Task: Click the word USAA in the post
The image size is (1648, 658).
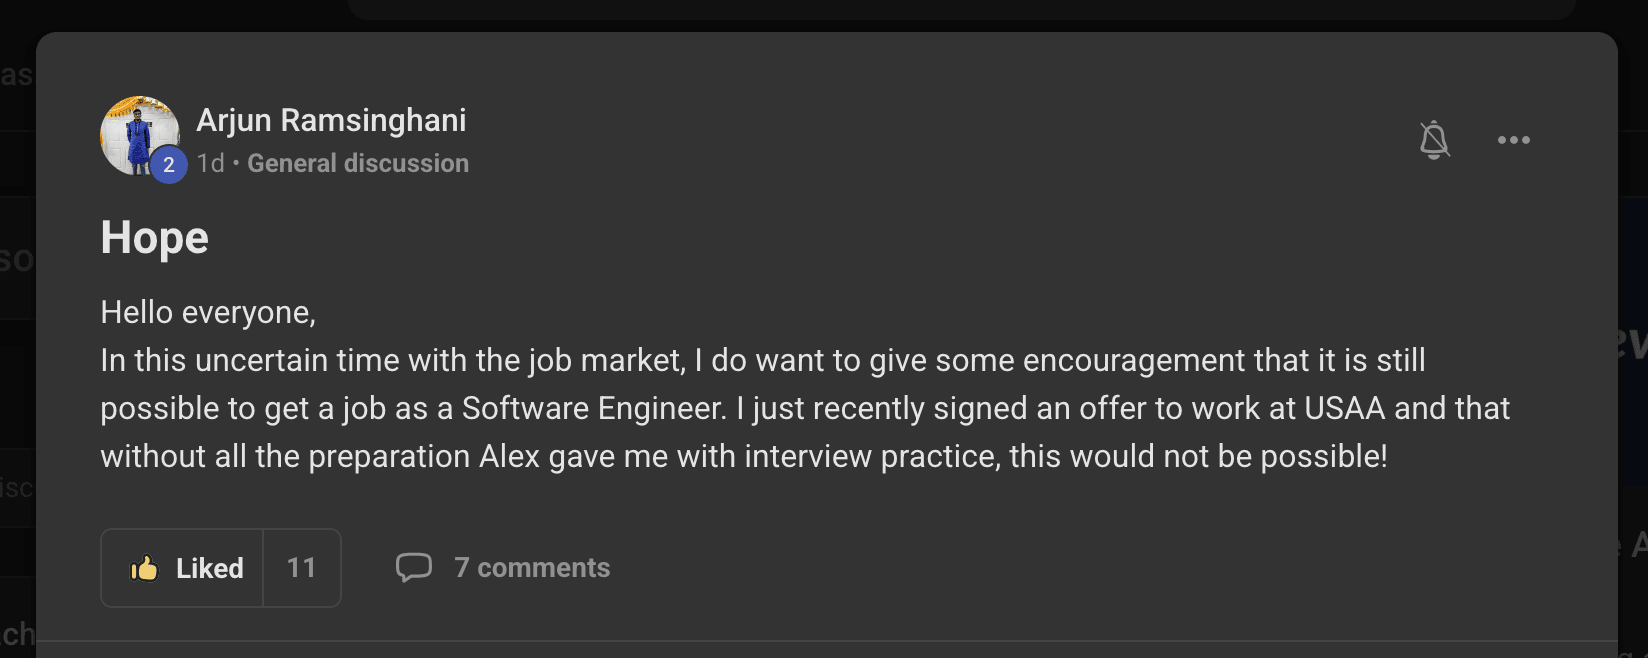Action: pos(1345,409)
